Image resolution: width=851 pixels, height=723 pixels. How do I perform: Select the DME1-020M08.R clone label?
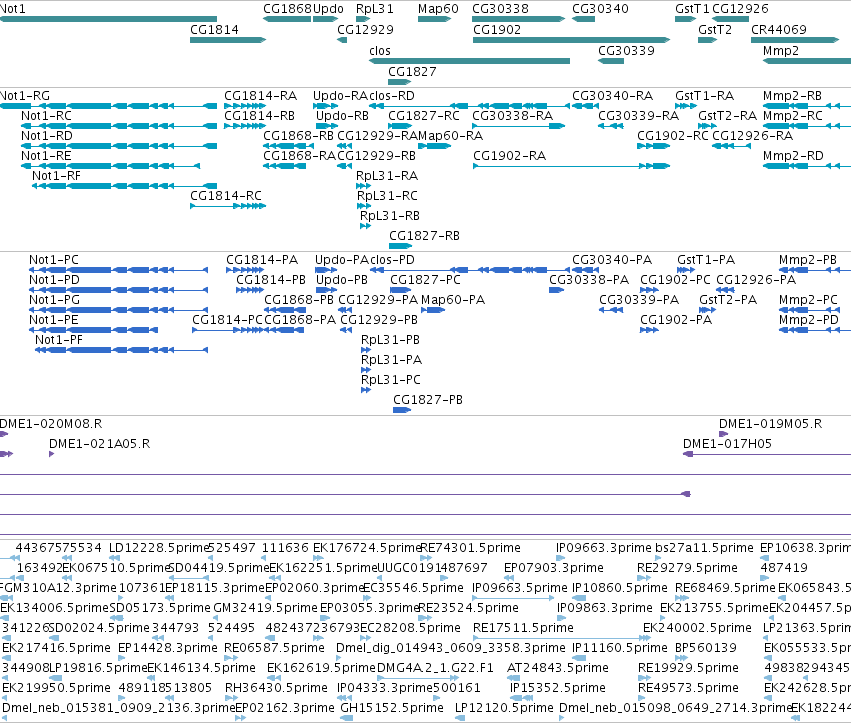pos(51,424)
